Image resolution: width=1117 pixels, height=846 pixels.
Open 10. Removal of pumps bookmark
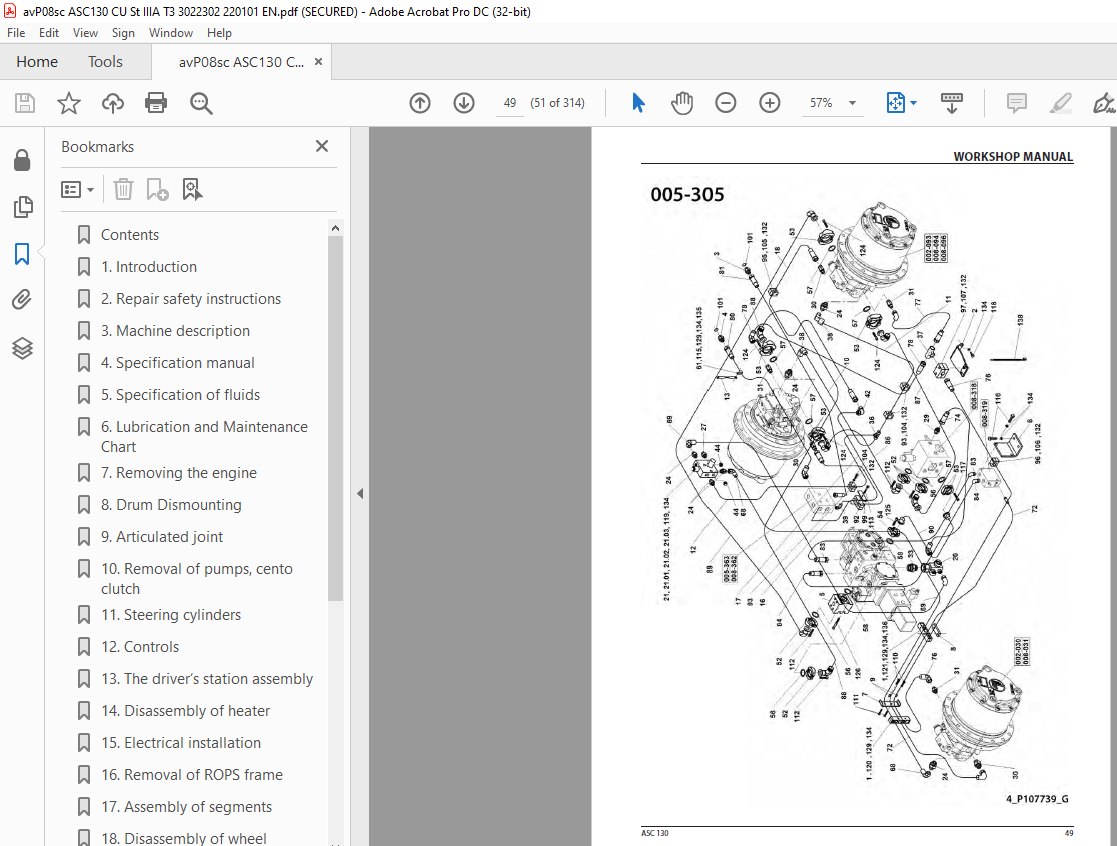tap(197, 579)
